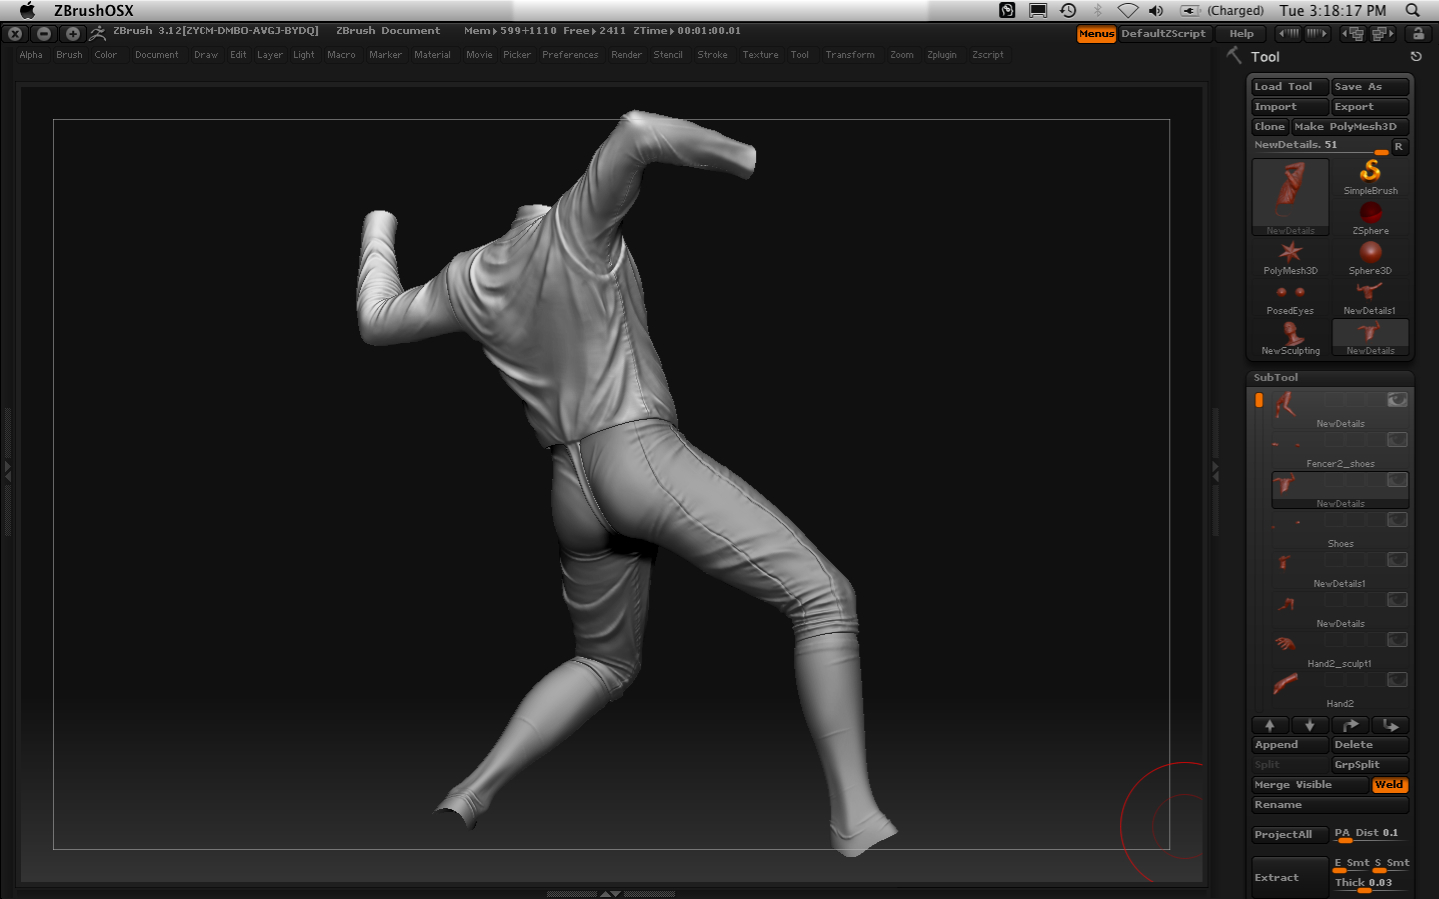Open the Stroke menu

(x=712, y=55)
